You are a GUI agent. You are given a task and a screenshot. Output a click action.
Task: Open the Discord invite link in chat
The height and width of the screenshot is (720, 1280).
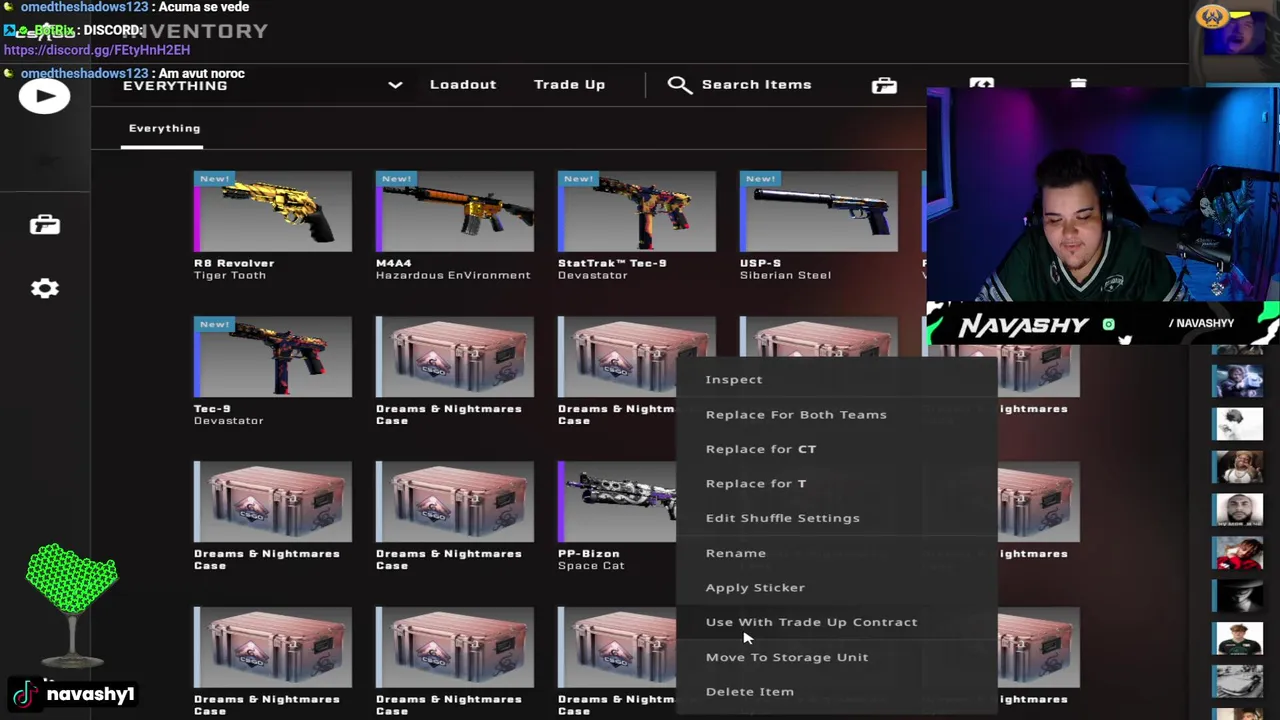[97, 50]
